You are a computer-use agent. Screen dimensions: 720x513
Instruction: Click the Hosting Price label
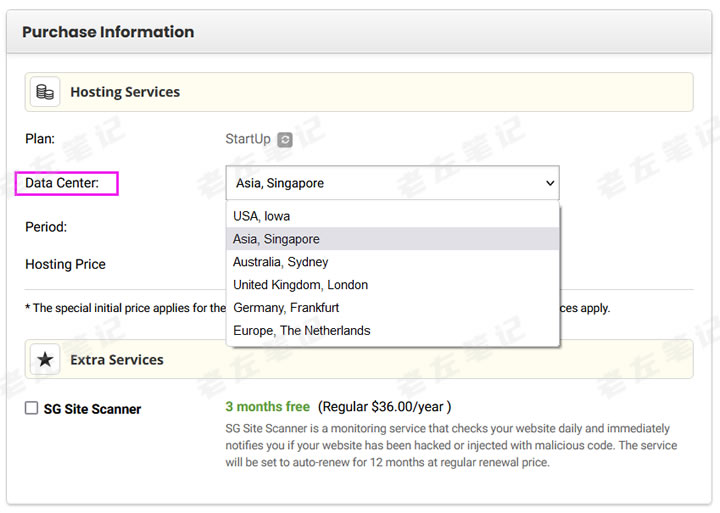click(x=65, y=264)
